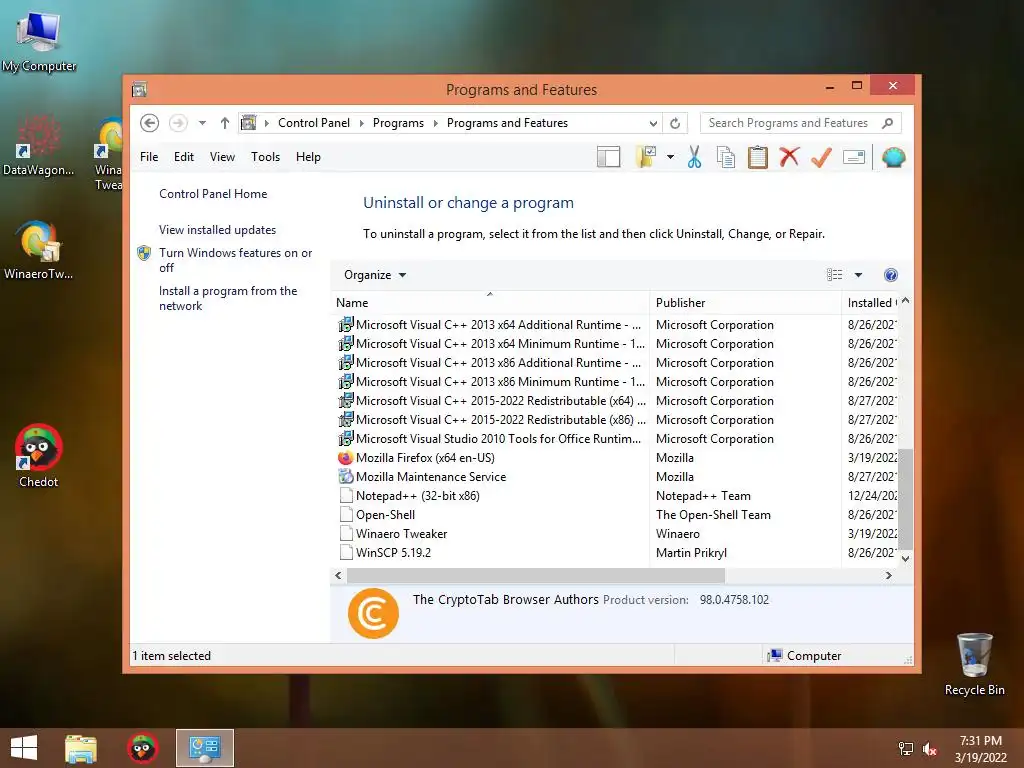The height and width of the screenshot is (768, 1024).
Task: Sort by the Name column header
Action: [490, 303]
